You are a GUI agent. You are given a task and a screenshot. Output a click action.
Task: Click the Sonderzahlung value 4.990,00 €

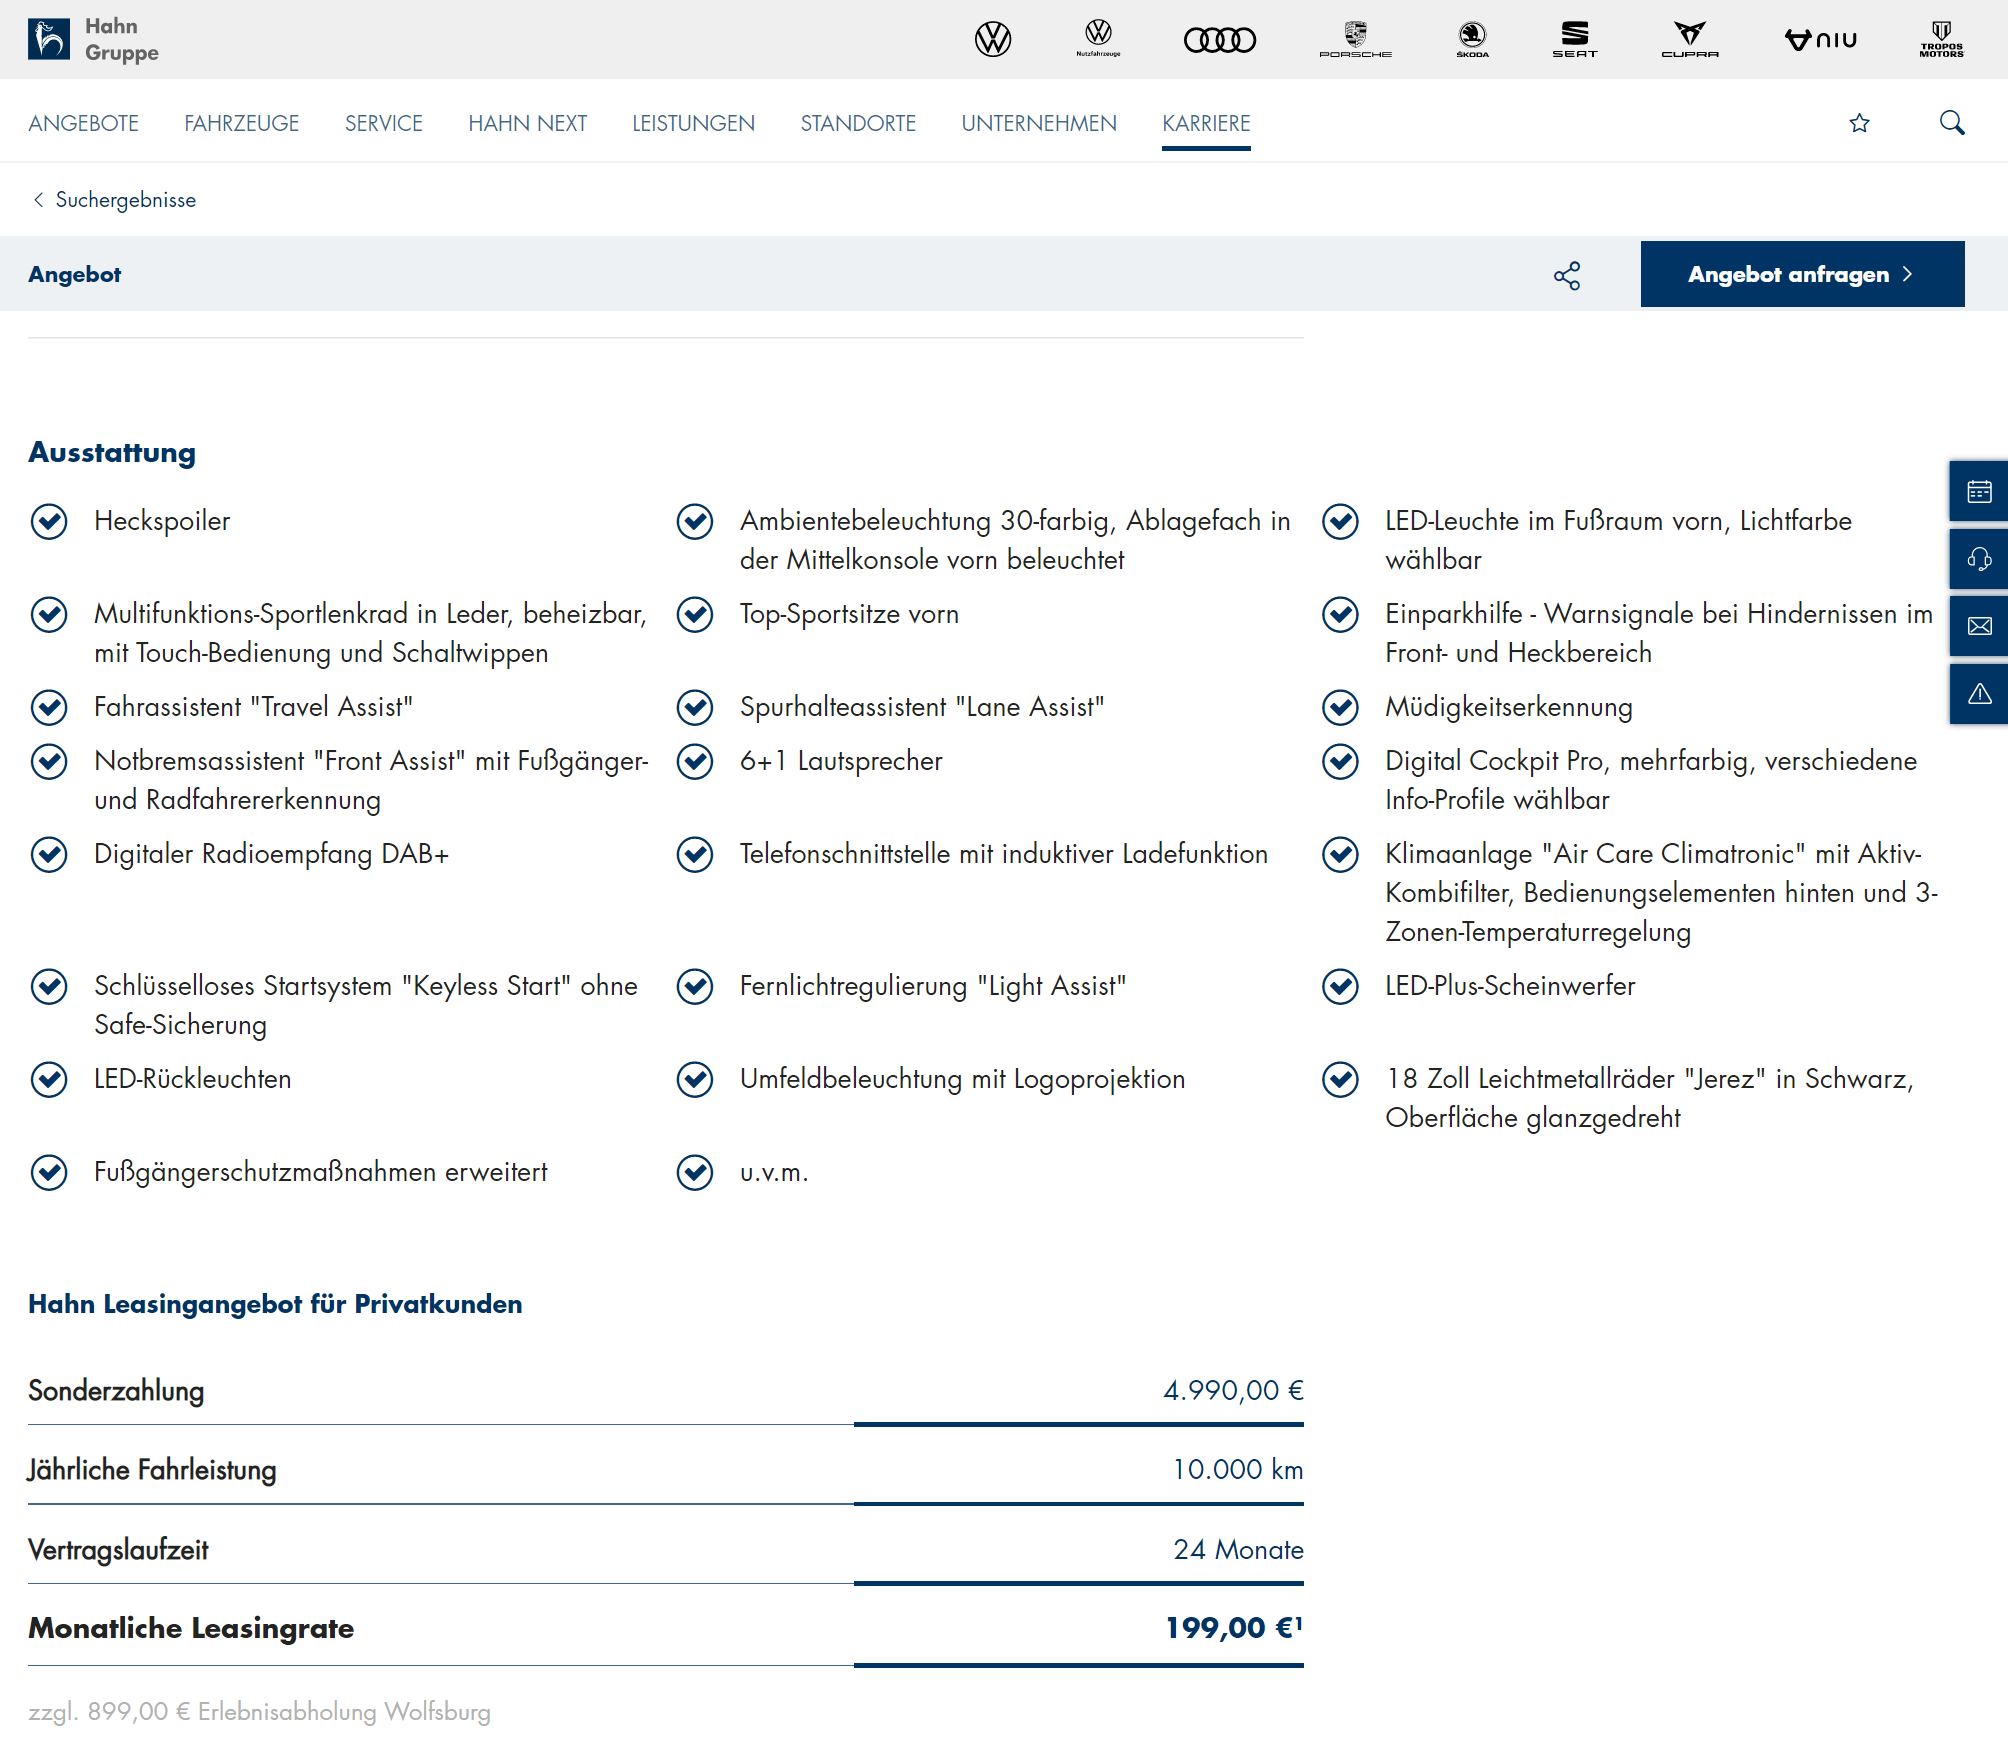pyautogui.click(x=1234, y=1390)
